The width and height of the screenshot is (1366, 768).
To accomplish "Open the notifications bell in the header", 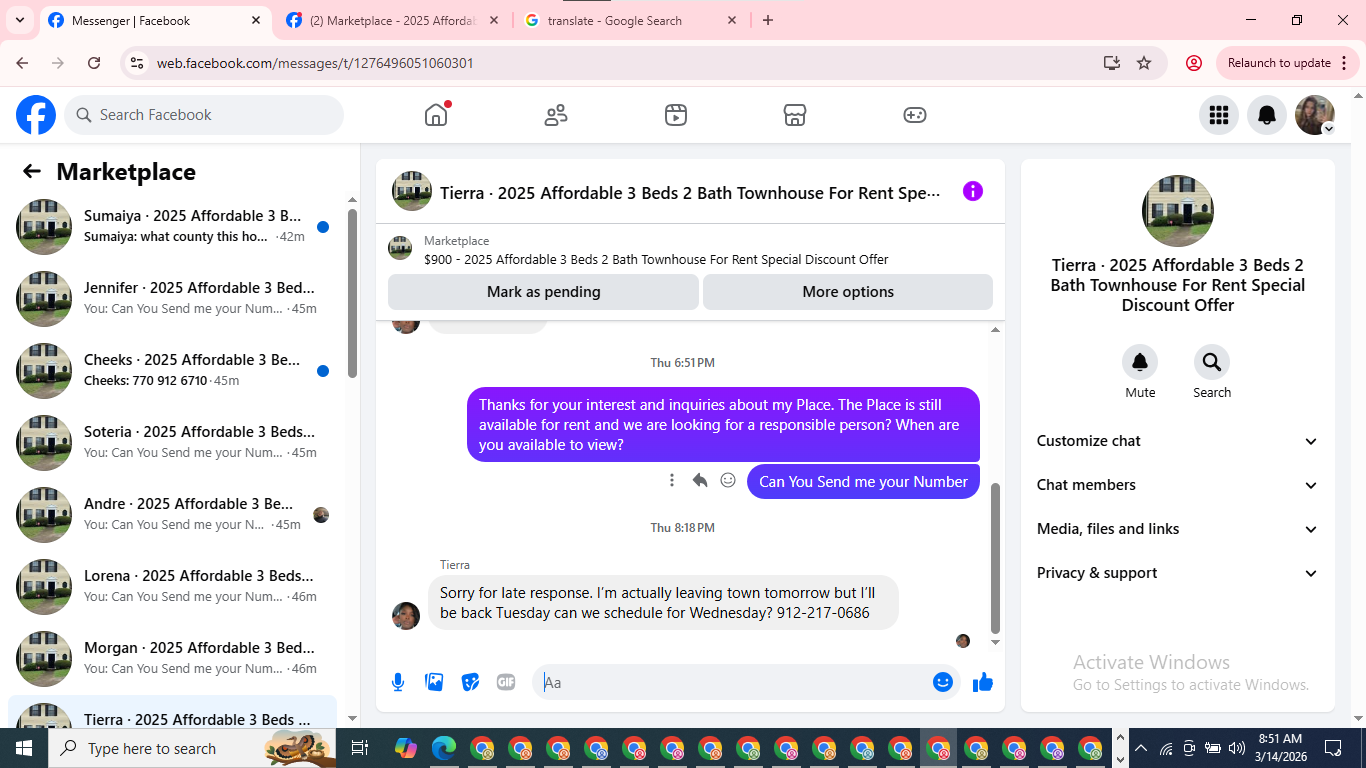I will (1267, 115).
